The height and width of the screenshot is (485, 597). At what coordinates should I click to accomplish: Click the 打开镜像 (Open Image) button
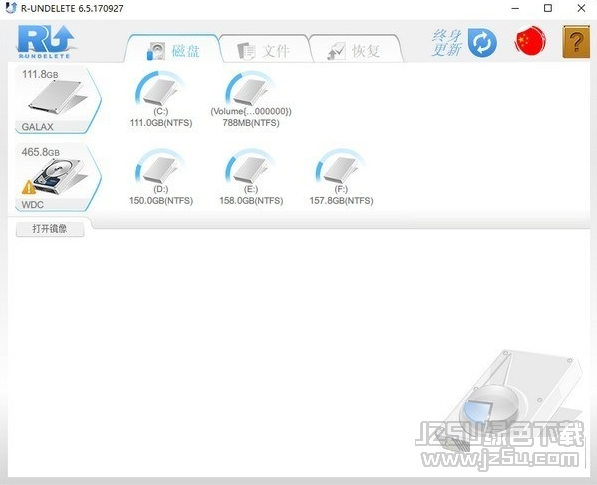click(x=50, y=229)
